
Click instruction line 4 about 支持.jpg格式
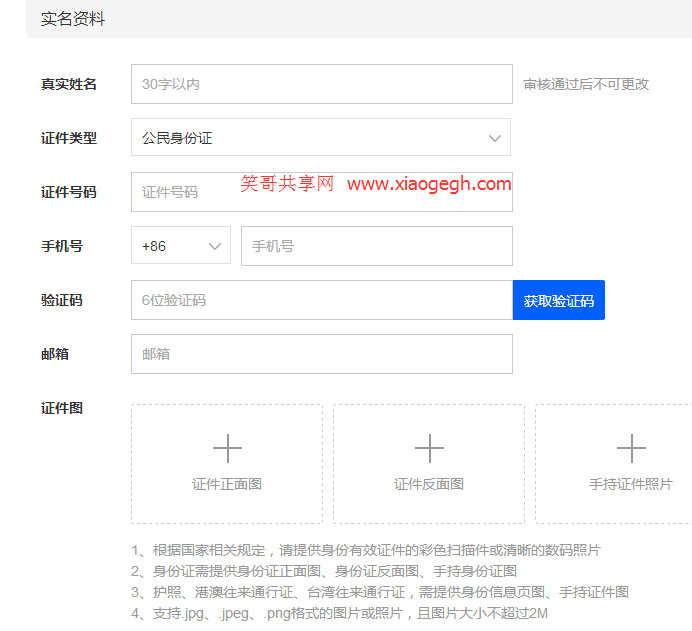(x=339, y=613)
